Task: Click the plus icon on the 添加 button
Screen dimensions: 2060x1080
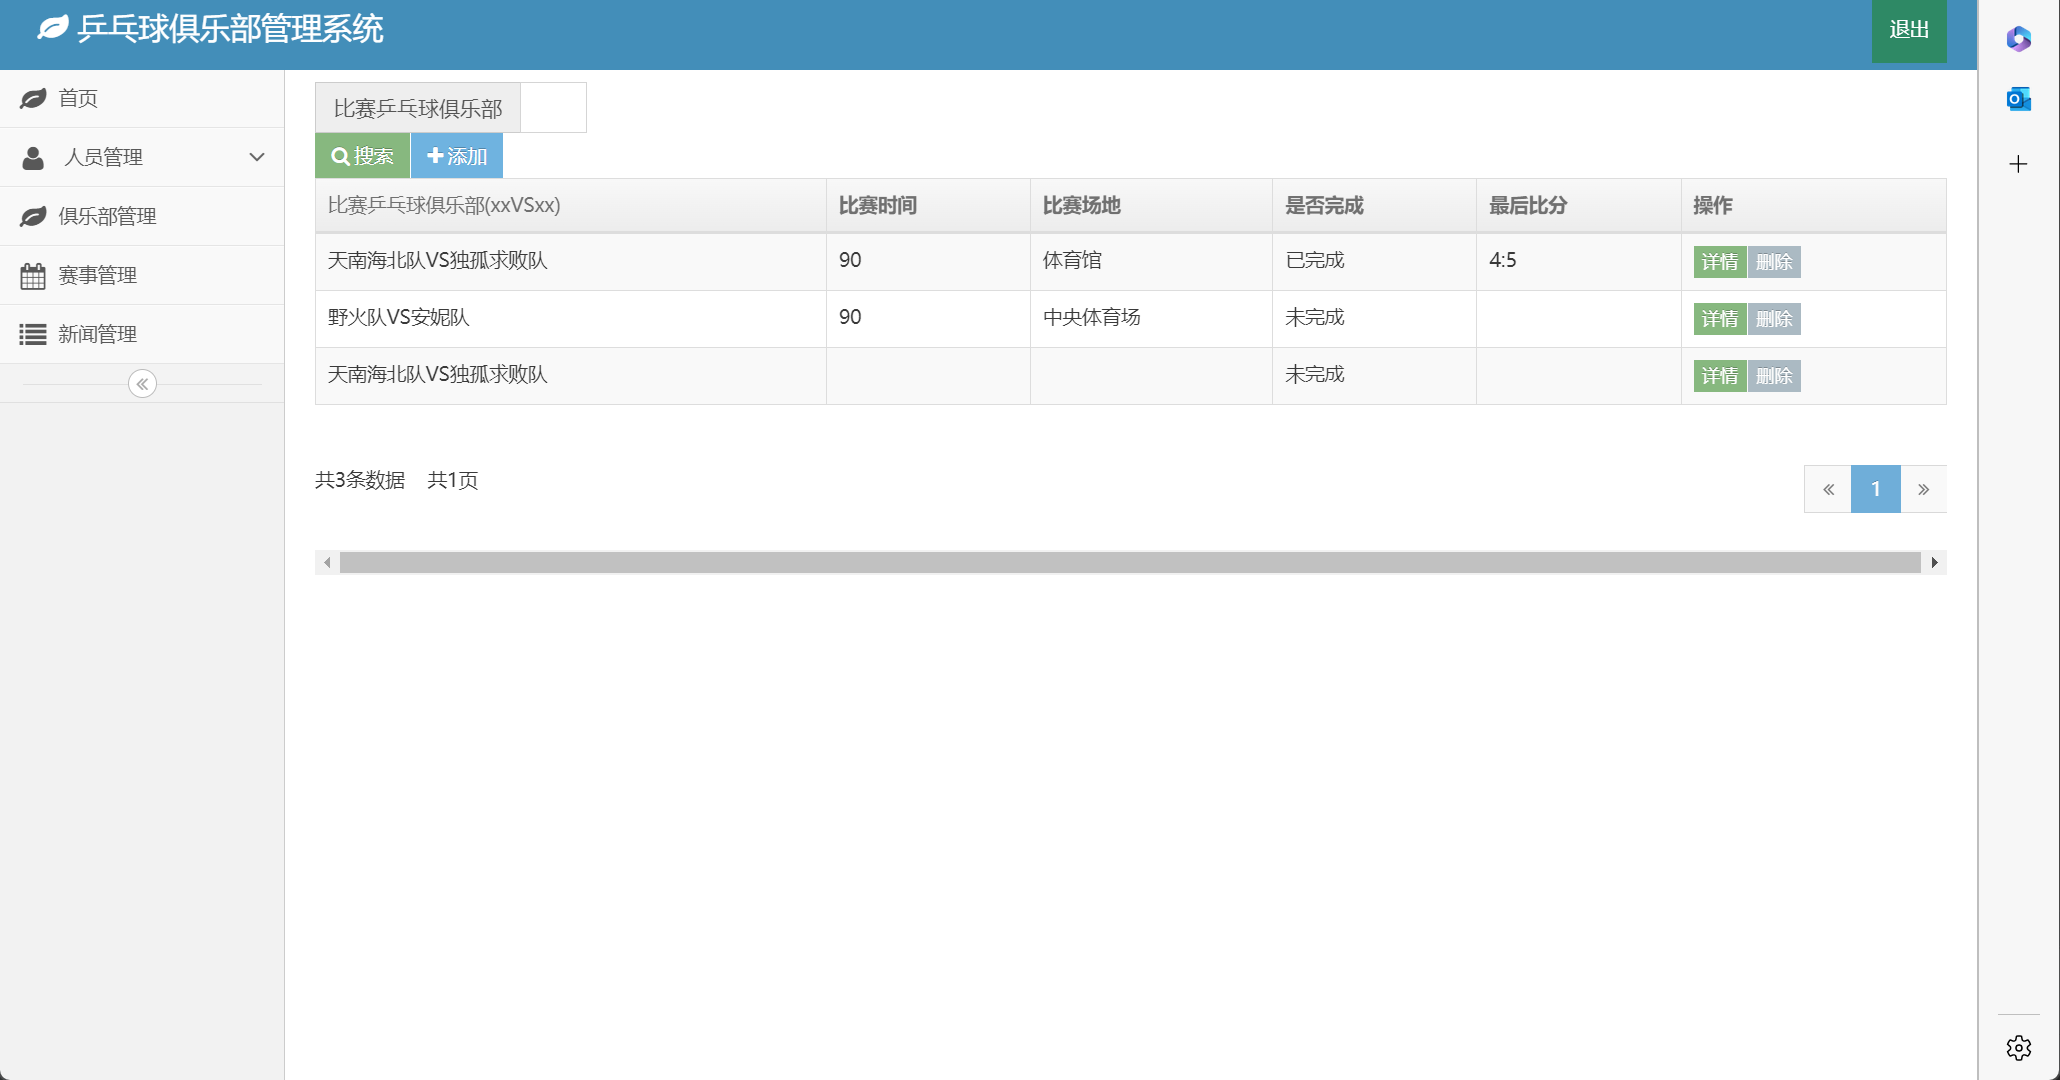Action: tap(435, 156)
